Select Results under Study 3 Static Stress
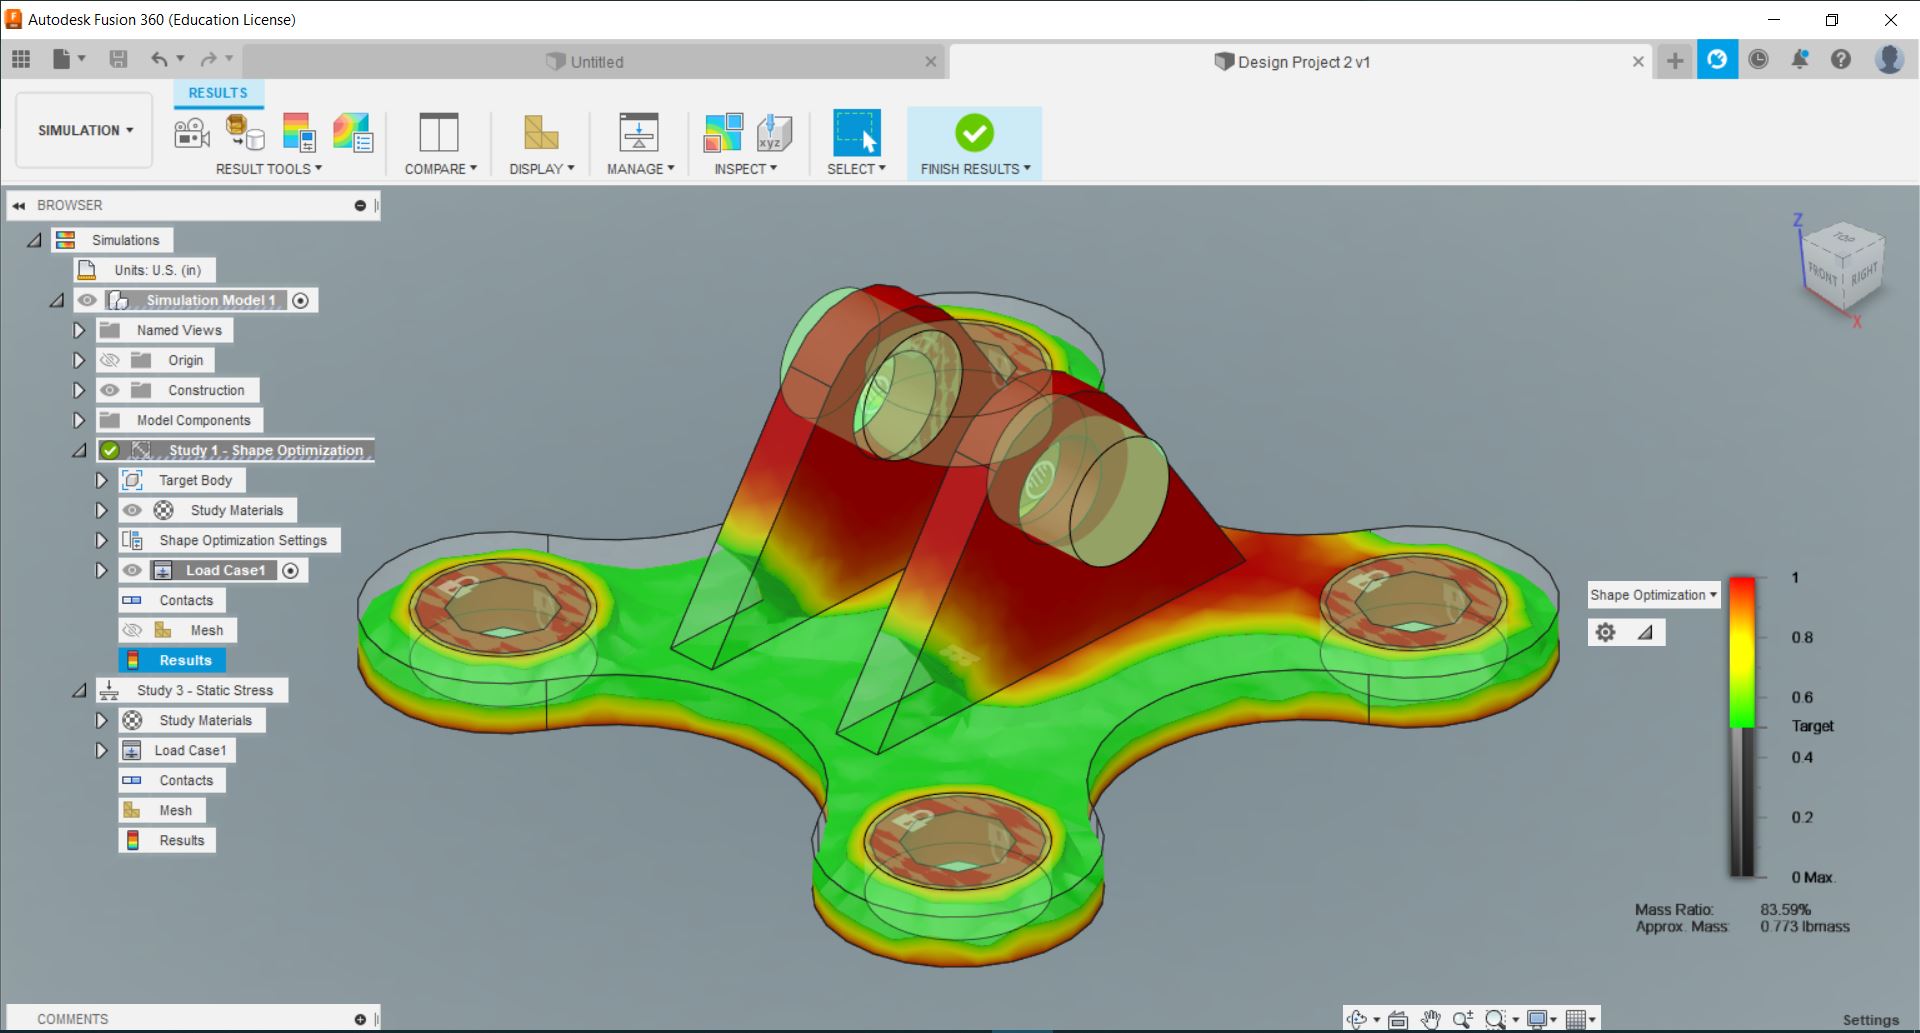Image resolution: width=1920 pixels, height=1033 pixels. tap(181, 840)
